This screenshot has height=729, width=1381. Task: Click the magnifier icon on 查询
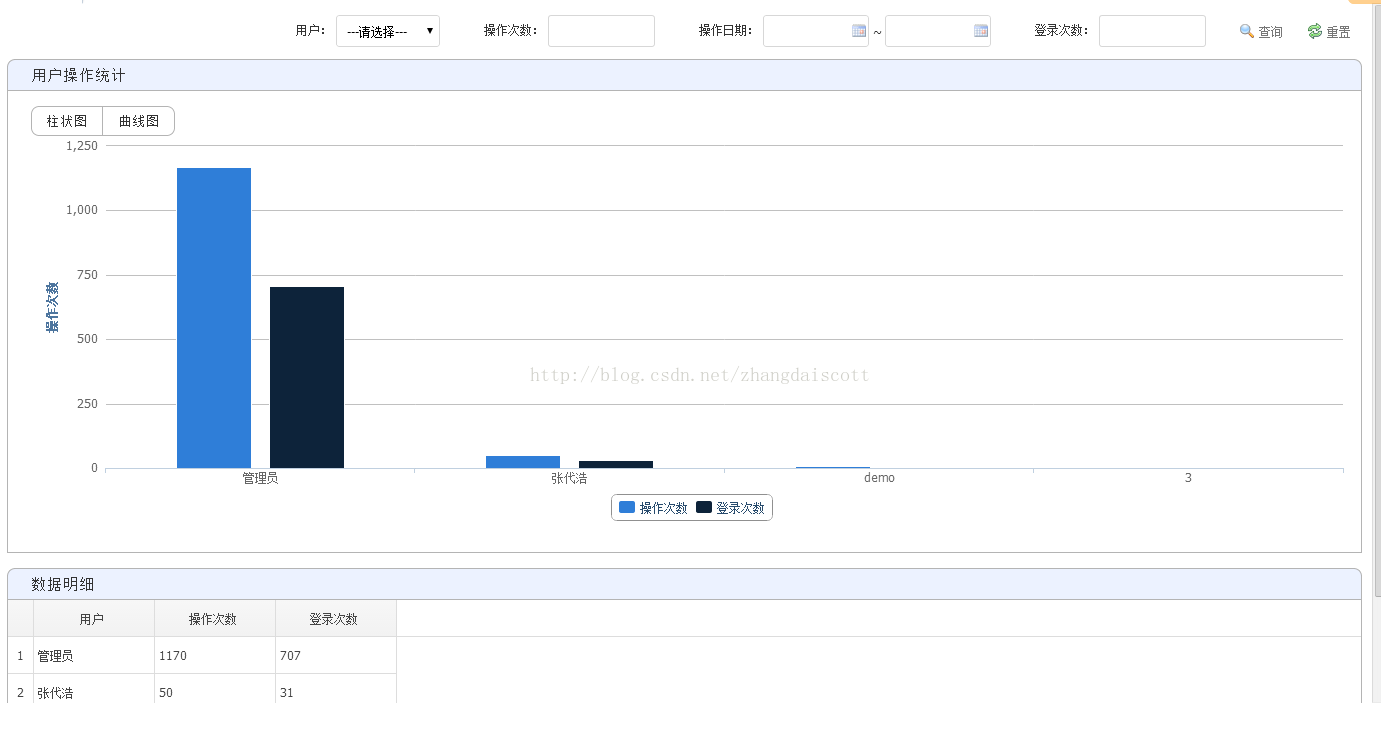click(x=1247, y=31)
